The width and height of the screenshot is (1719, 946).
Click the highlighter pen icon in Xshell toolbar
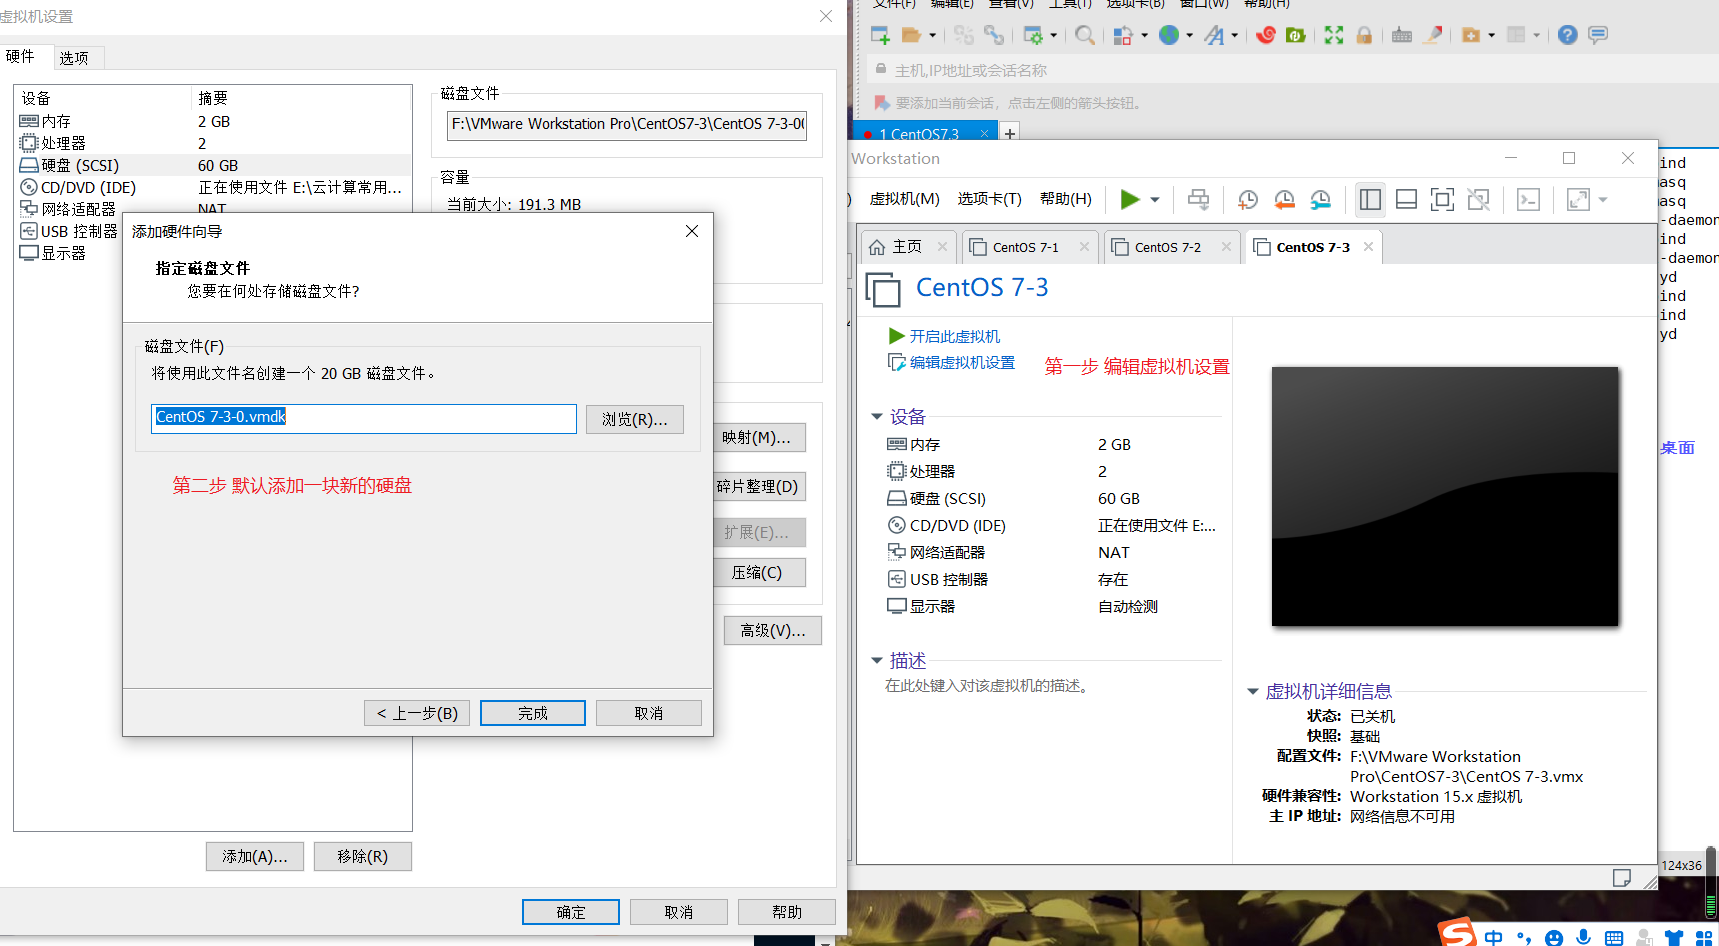1433,35
